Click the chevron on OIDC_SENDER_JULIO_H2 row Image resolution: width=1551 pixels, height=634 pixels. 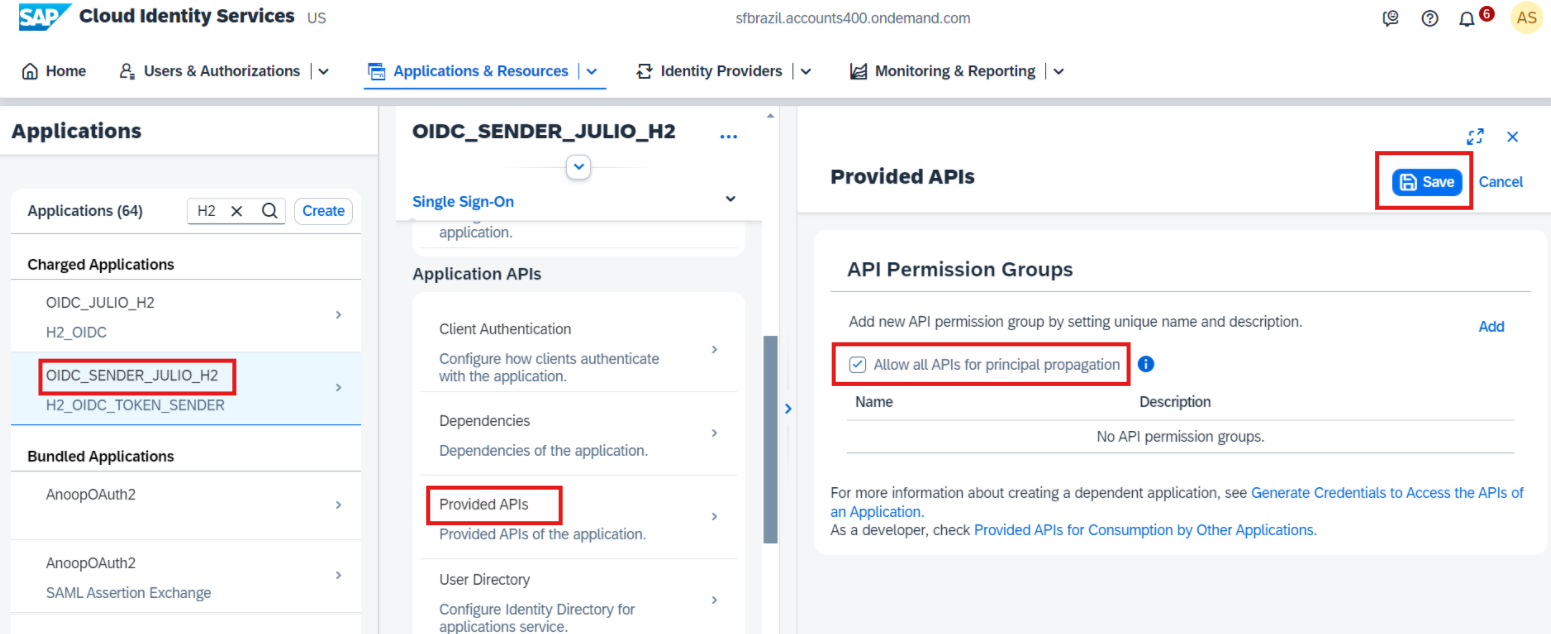338,387
